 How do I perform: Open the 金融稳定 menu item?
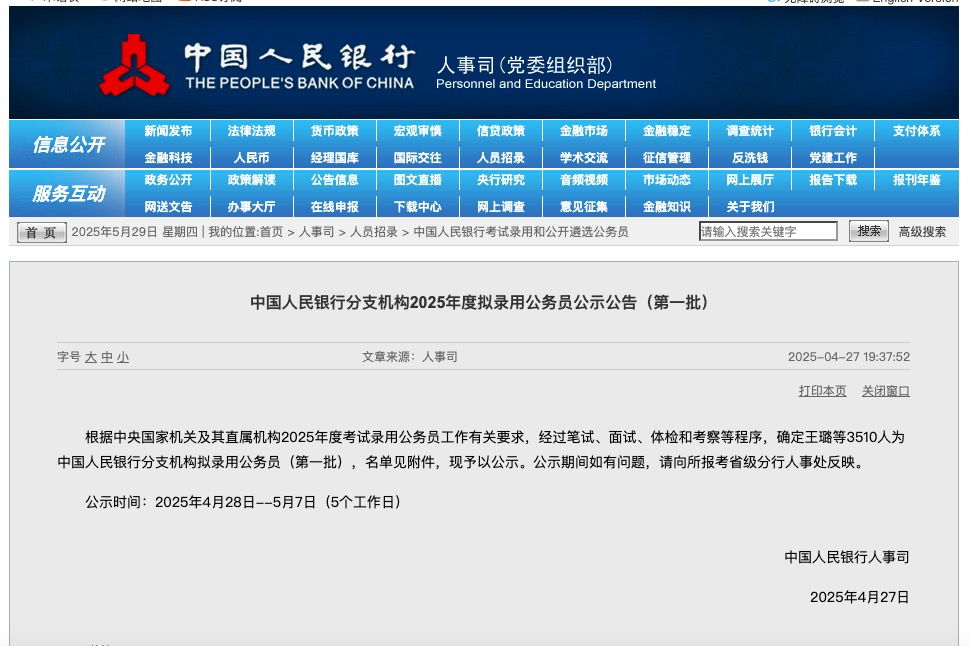coord(667,131)
